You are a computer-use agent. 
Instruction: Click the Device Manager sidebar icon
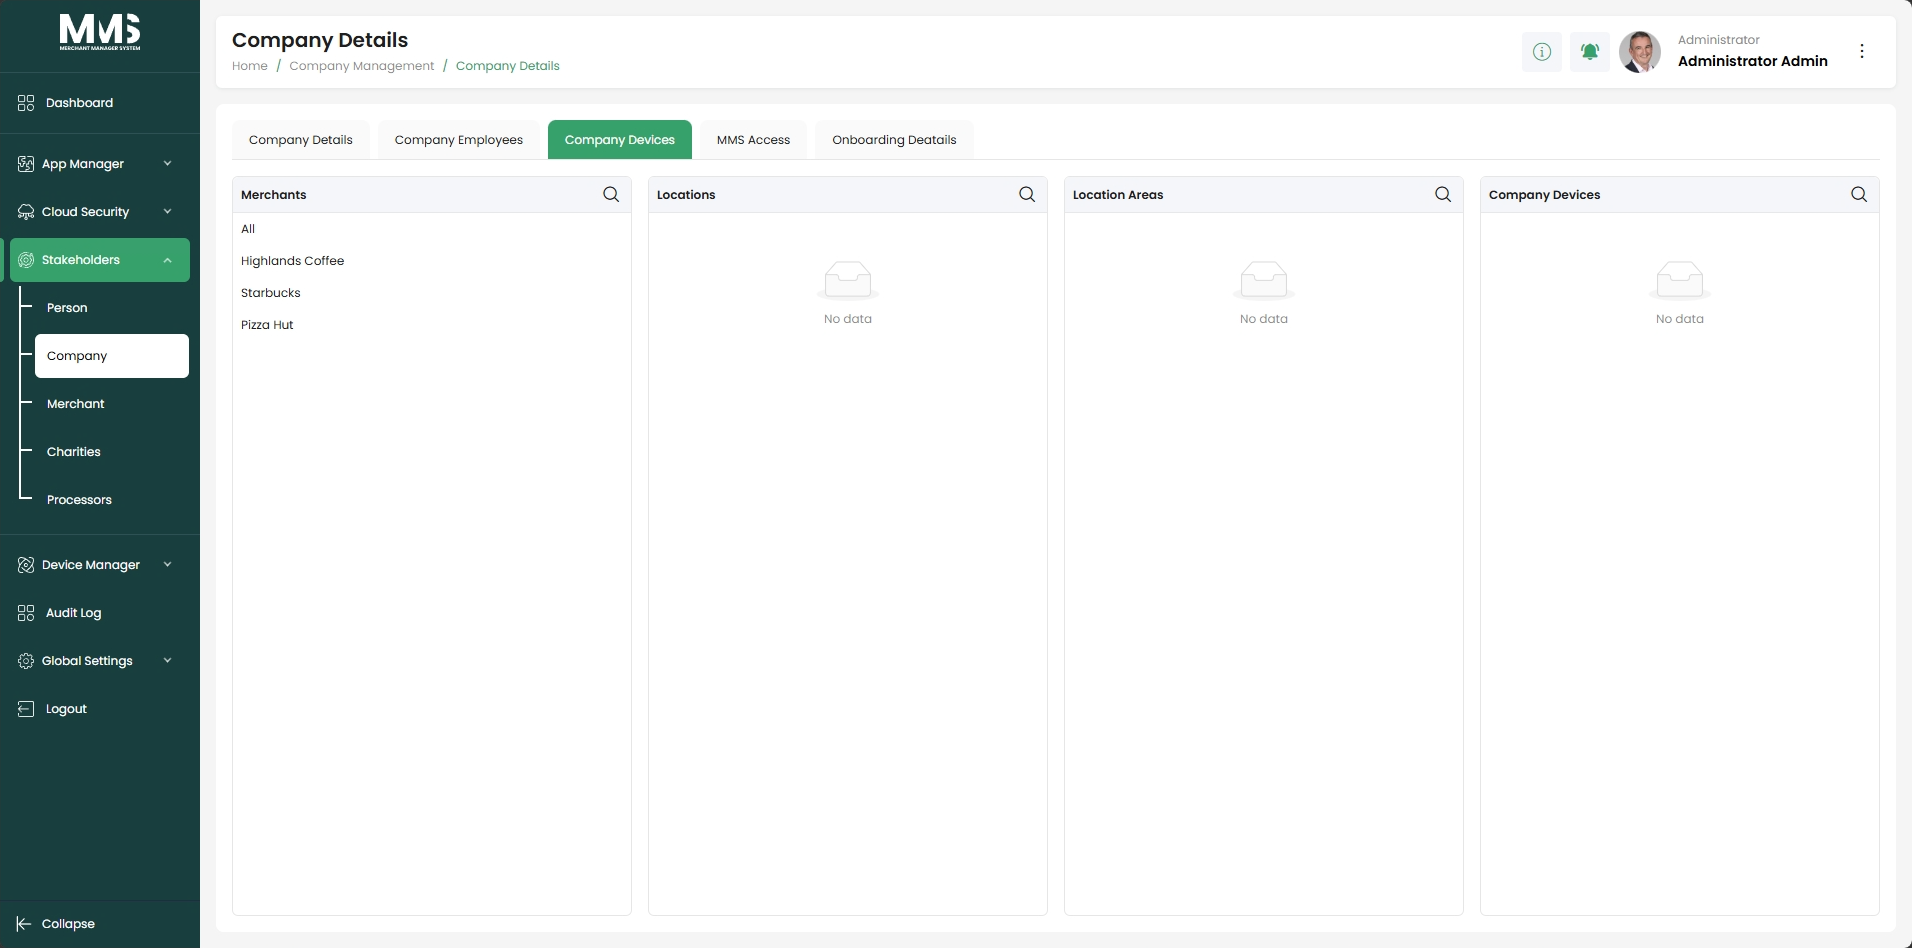pos(26,565)
